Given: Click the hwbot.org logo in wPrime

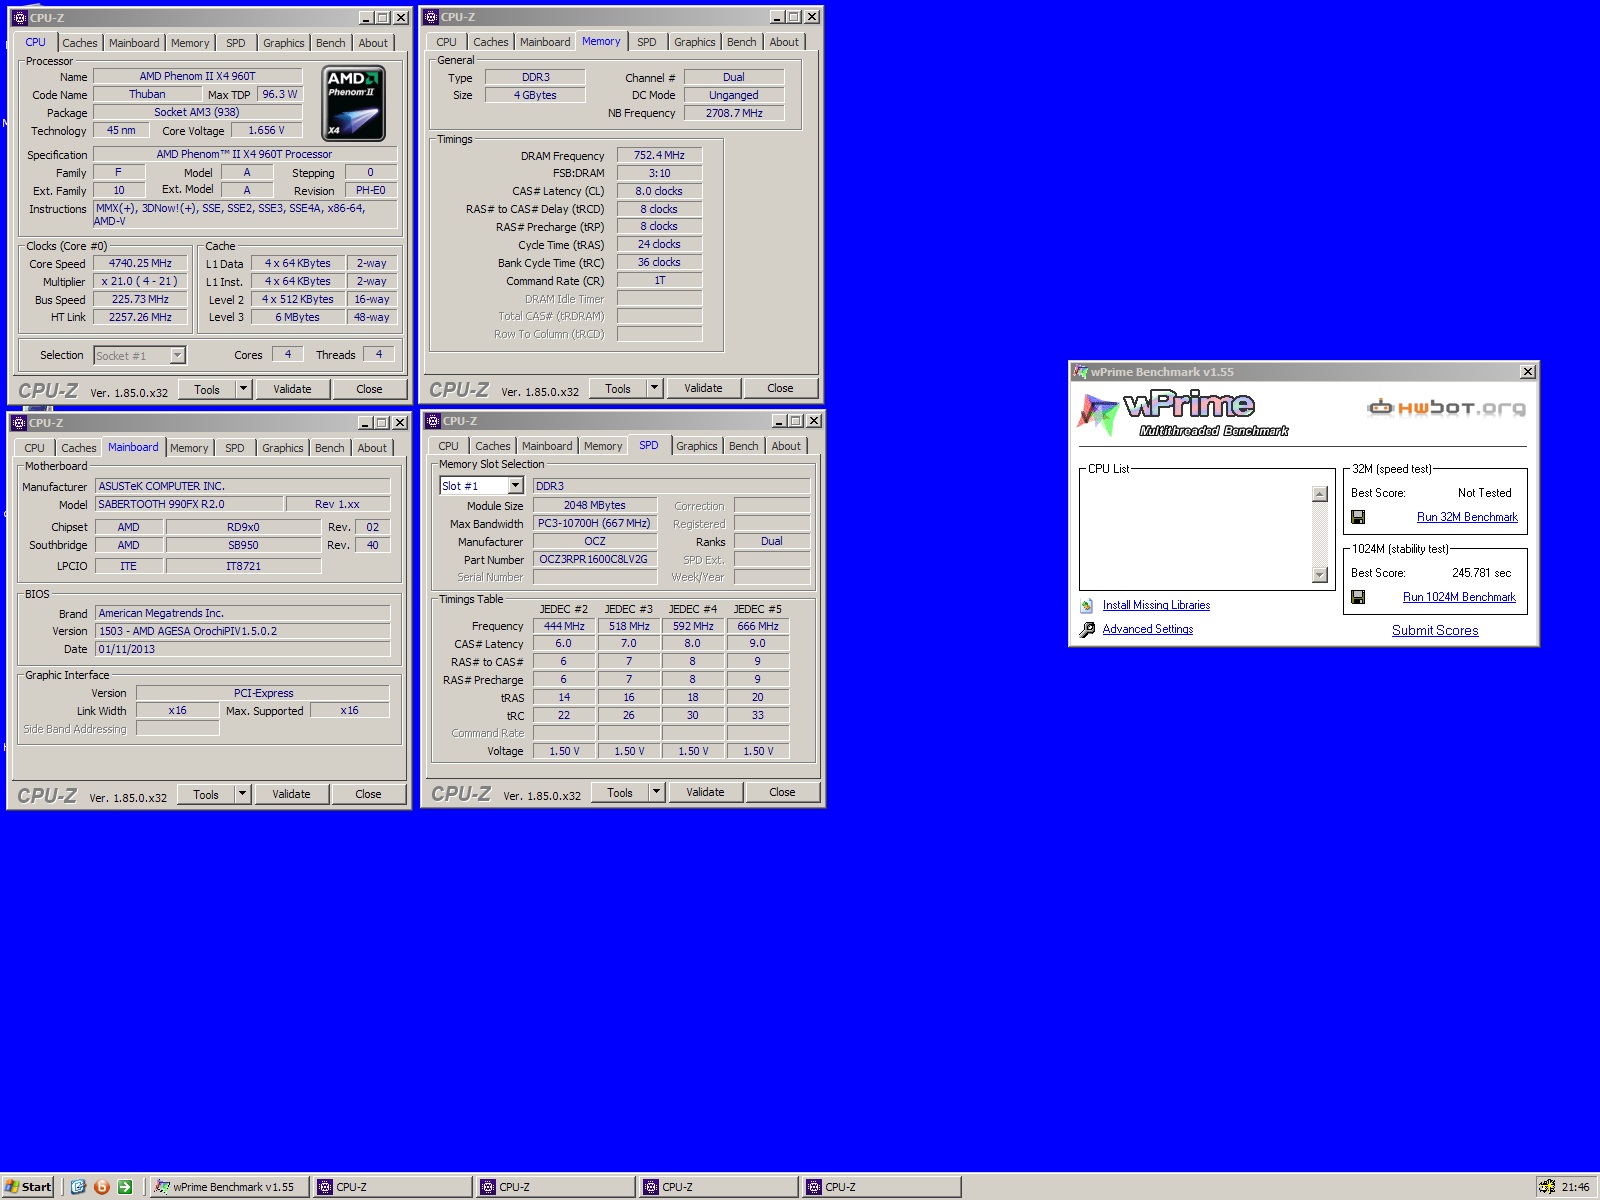Looking at the screenshot, I should coord(1447,407).
